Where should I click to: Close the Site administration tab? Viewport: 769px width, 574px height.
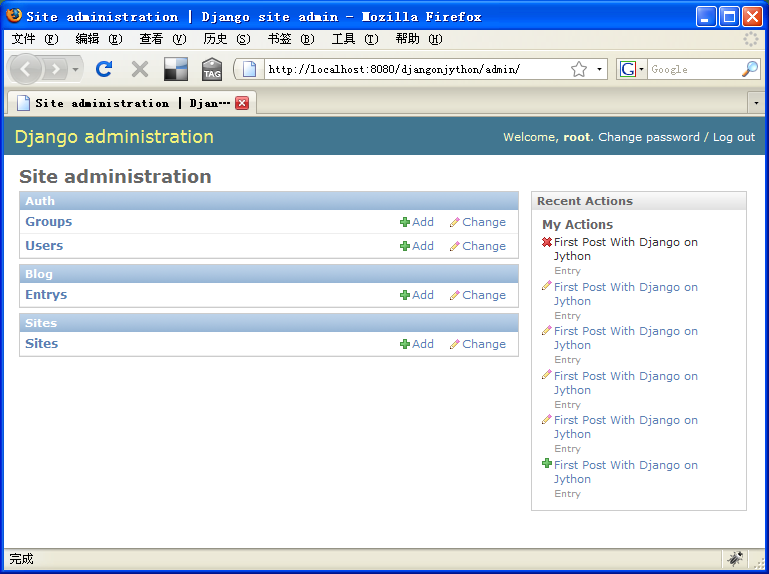coord(242,103)
